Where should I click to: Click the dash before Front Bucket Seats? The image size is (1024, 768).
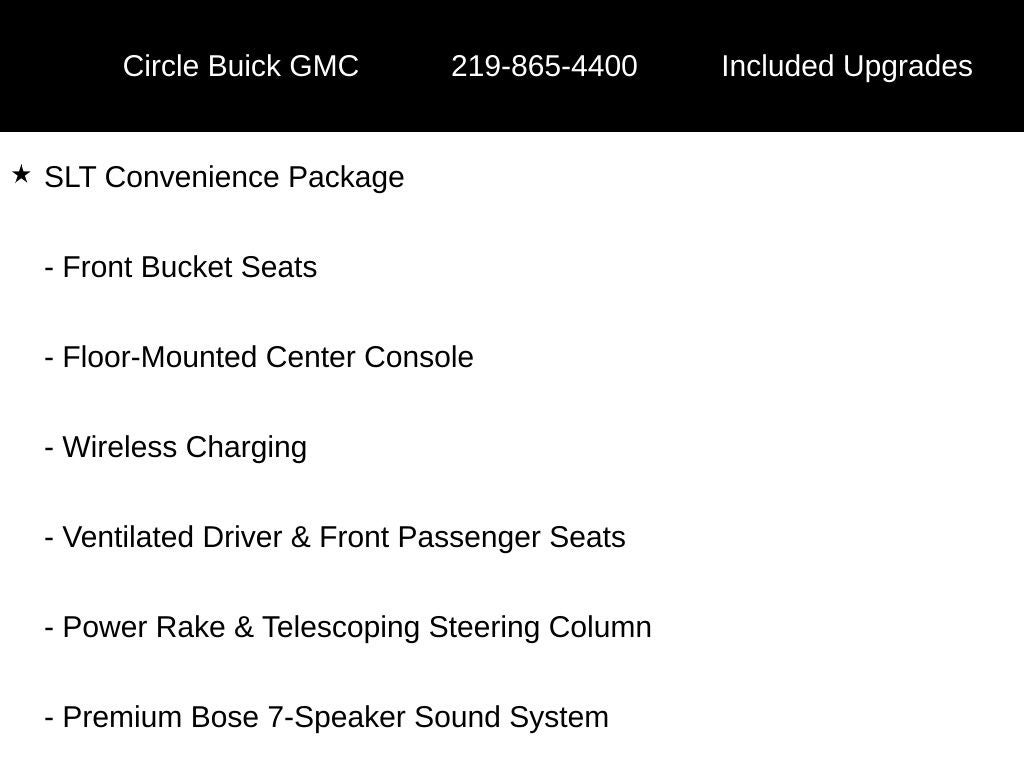(x=49, y=268)
